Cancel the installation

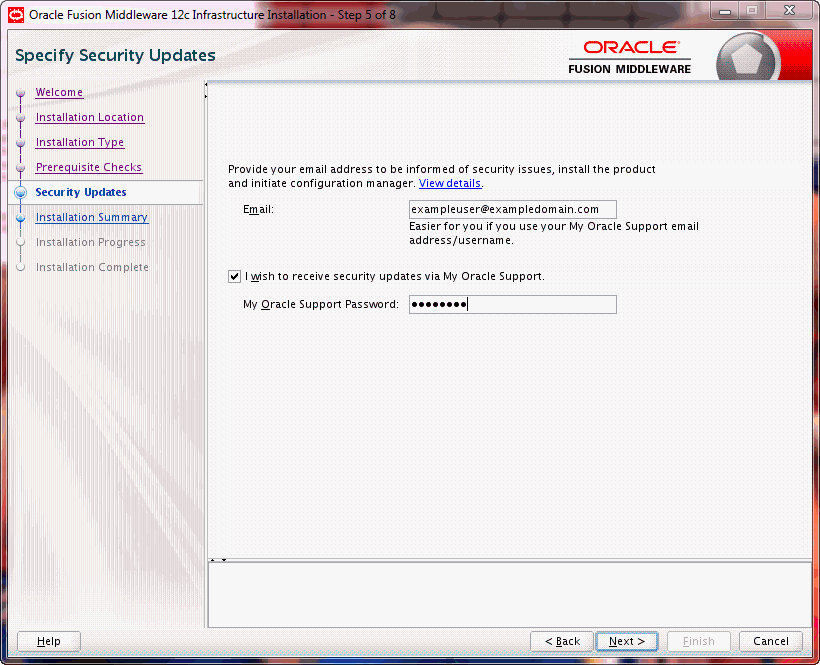(770, 641)
